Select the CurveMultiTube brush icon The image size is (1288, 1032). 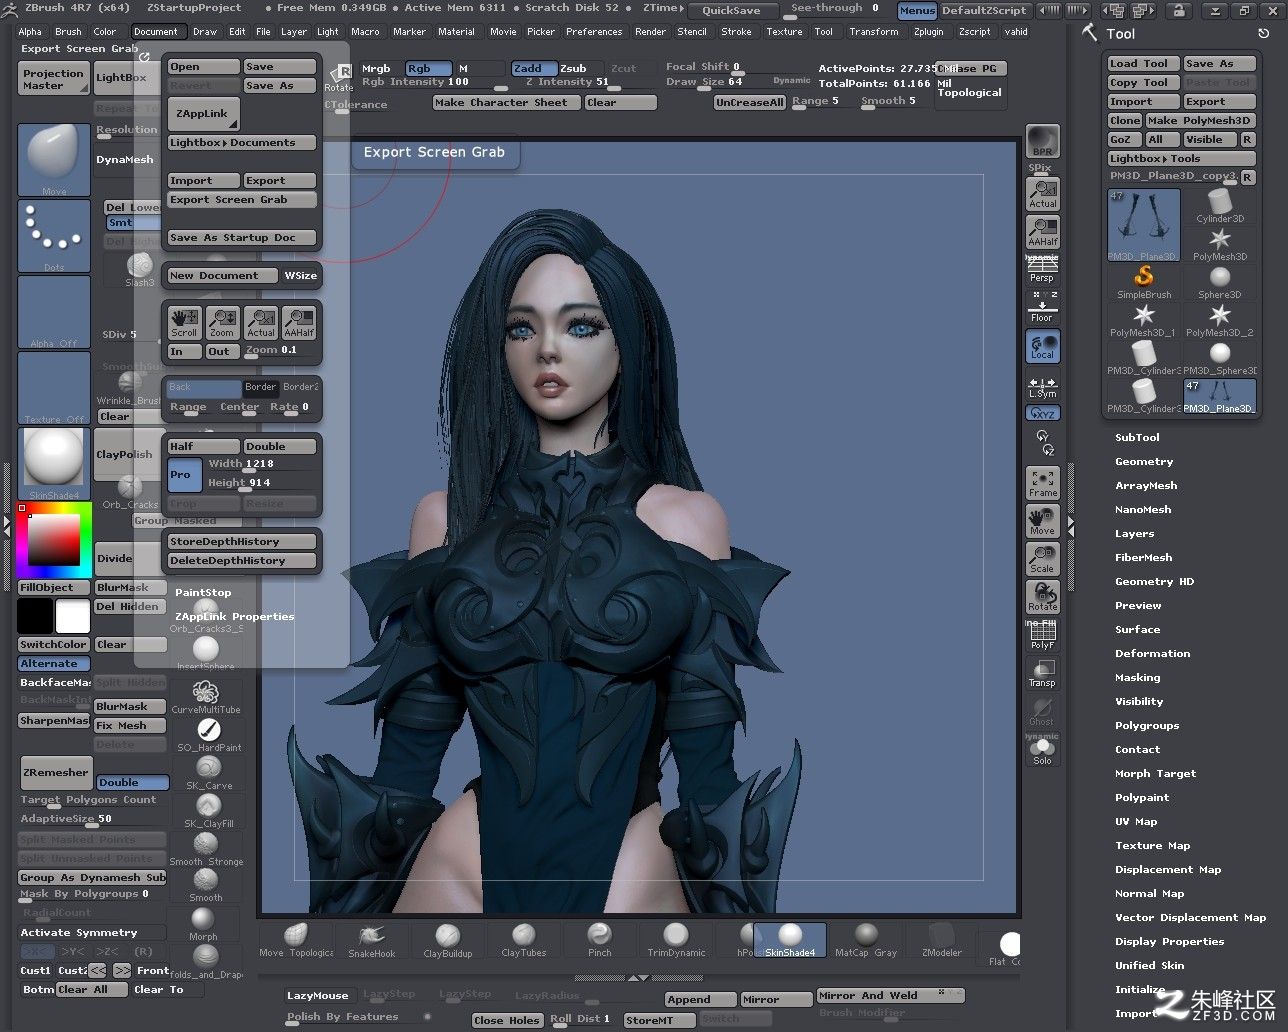tap(206, 697)
